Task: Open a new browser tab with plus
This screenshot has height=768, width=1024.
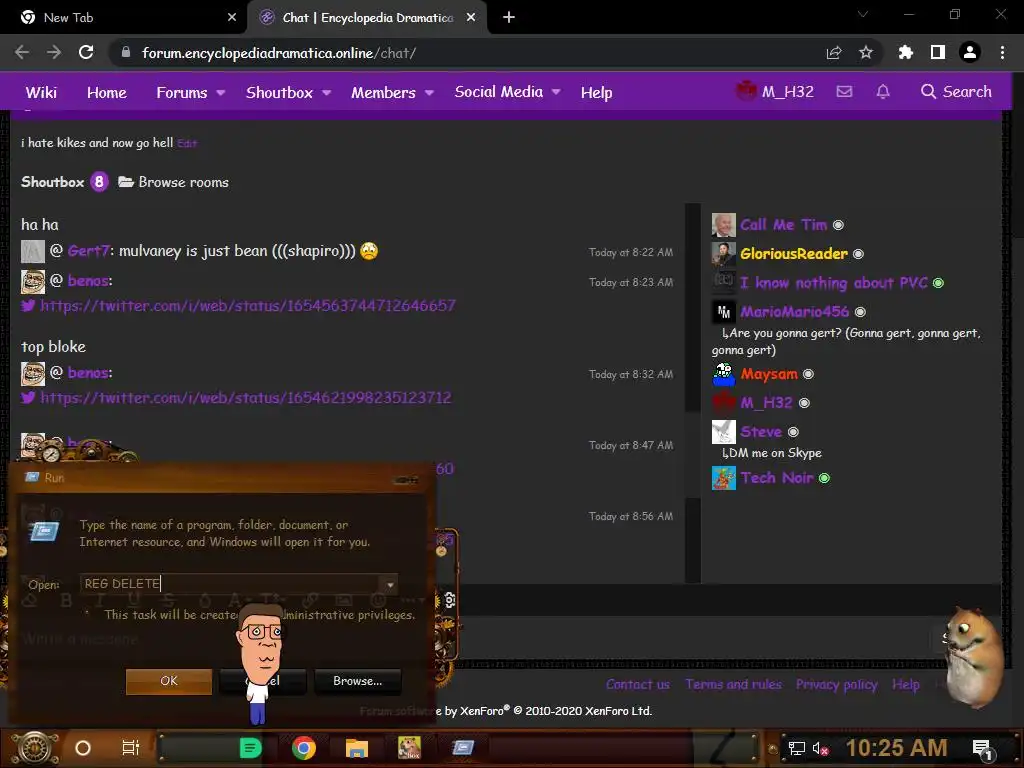Action: pyautogui.click(x=509, y=18)
